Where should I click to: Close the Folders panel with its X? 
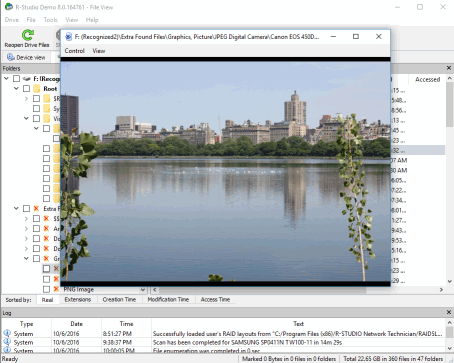[x=449, y=68]
